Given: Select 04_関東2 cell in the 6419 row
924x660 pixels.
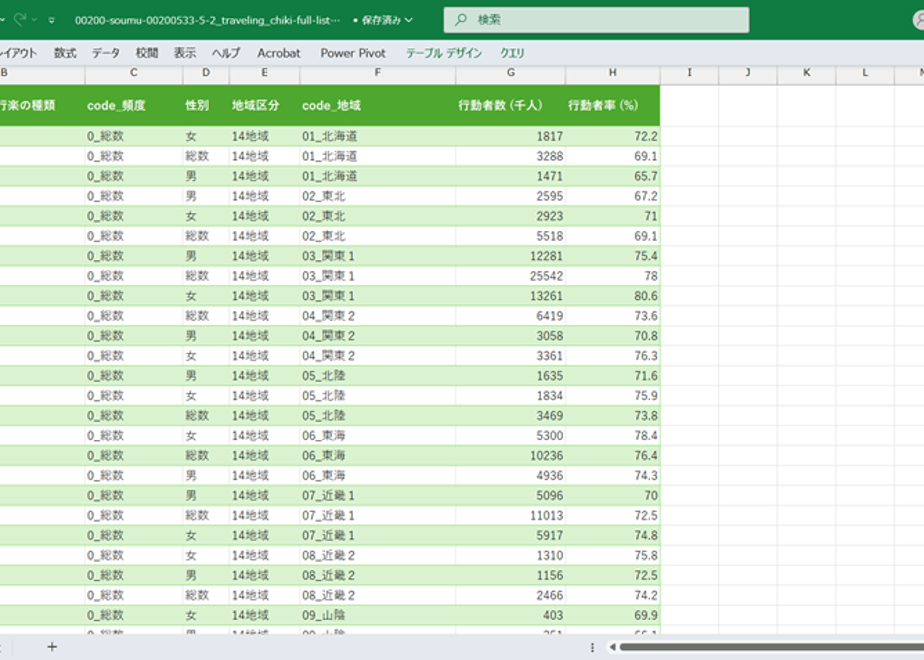Looking at the screenshot, I should 377,316.
